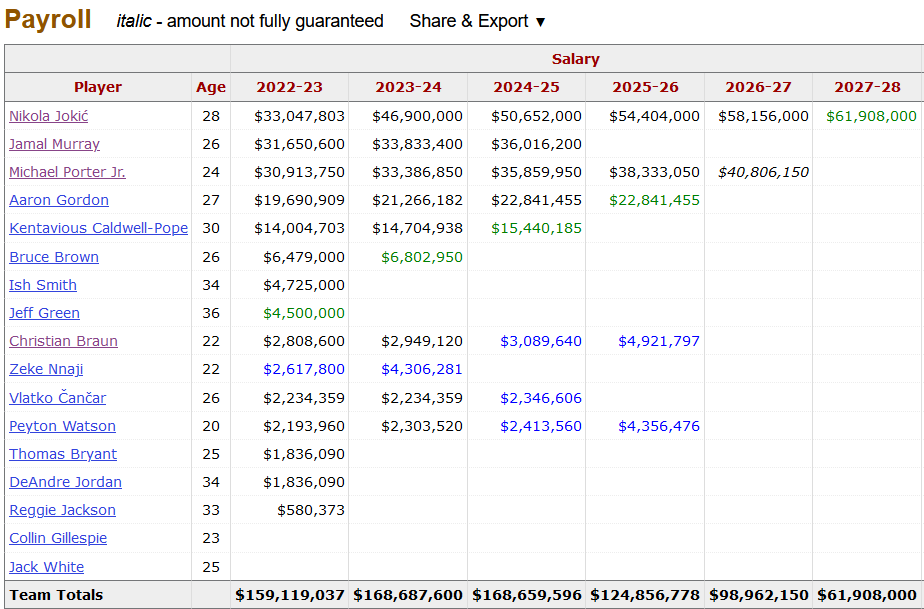The width and height of the screenshot is (924, 609).
Task: Select Reggie Jackson's $580,373 salary
Action: coord(311,510)
